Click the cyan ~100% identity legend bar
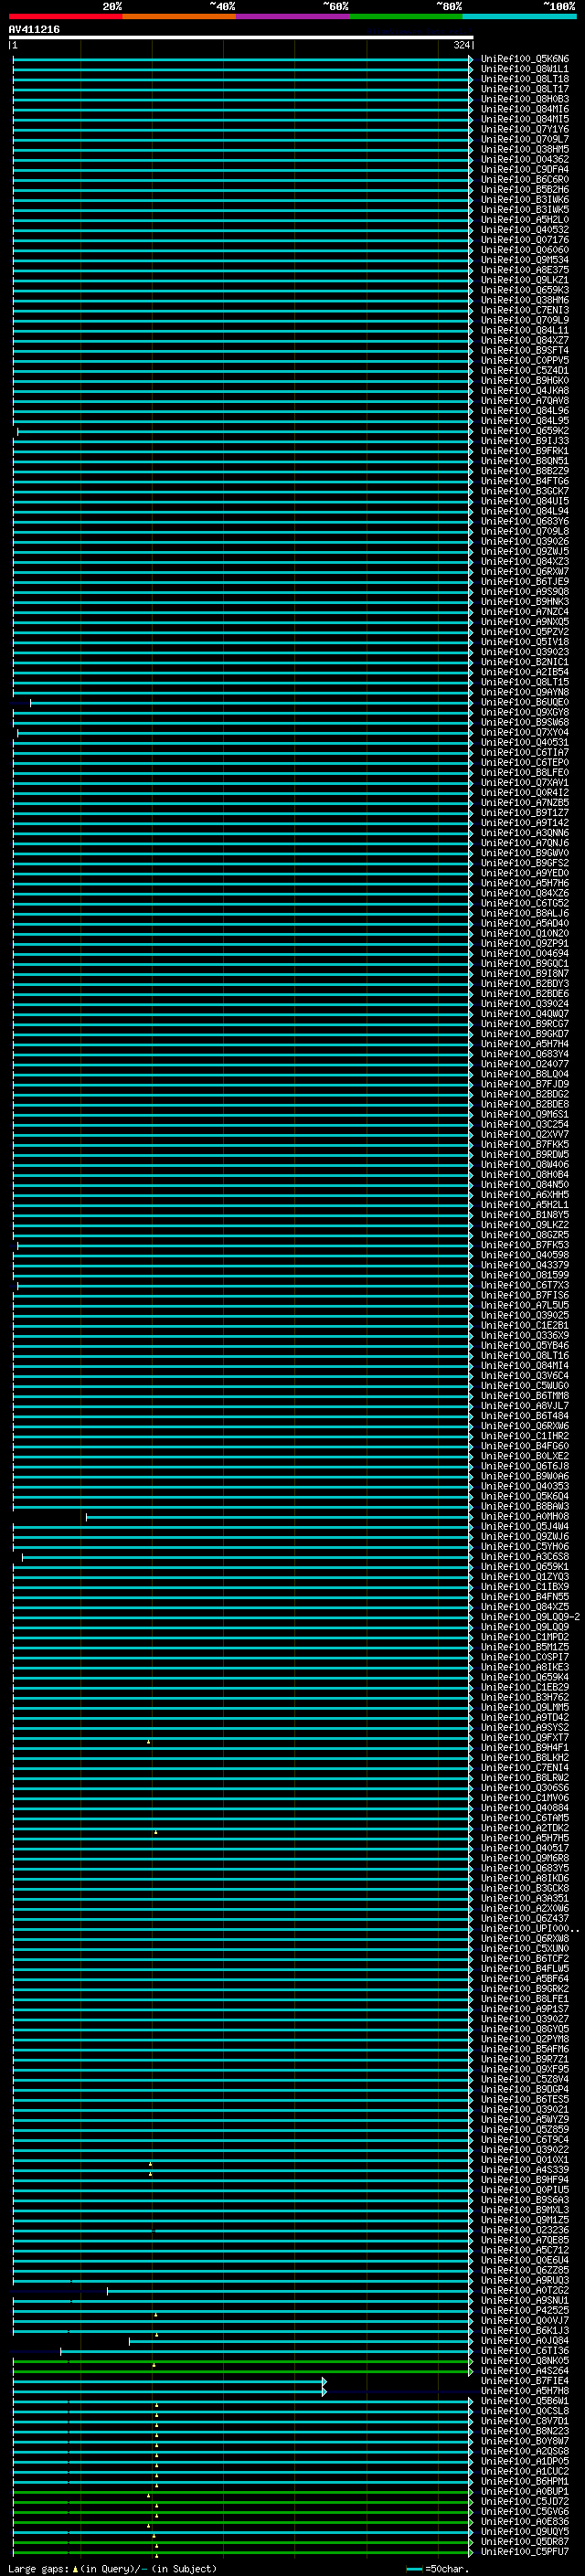585x2576 pixels. 519,16
